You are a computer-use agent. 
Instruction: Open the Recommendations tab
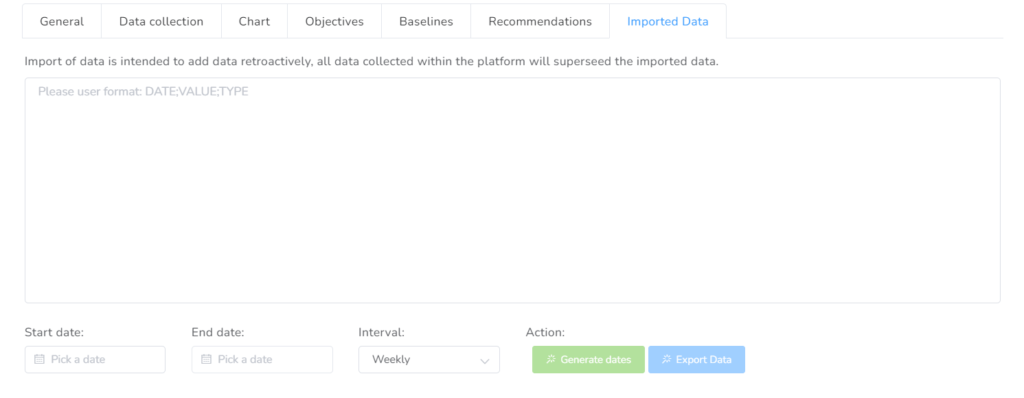pos(540,22)
